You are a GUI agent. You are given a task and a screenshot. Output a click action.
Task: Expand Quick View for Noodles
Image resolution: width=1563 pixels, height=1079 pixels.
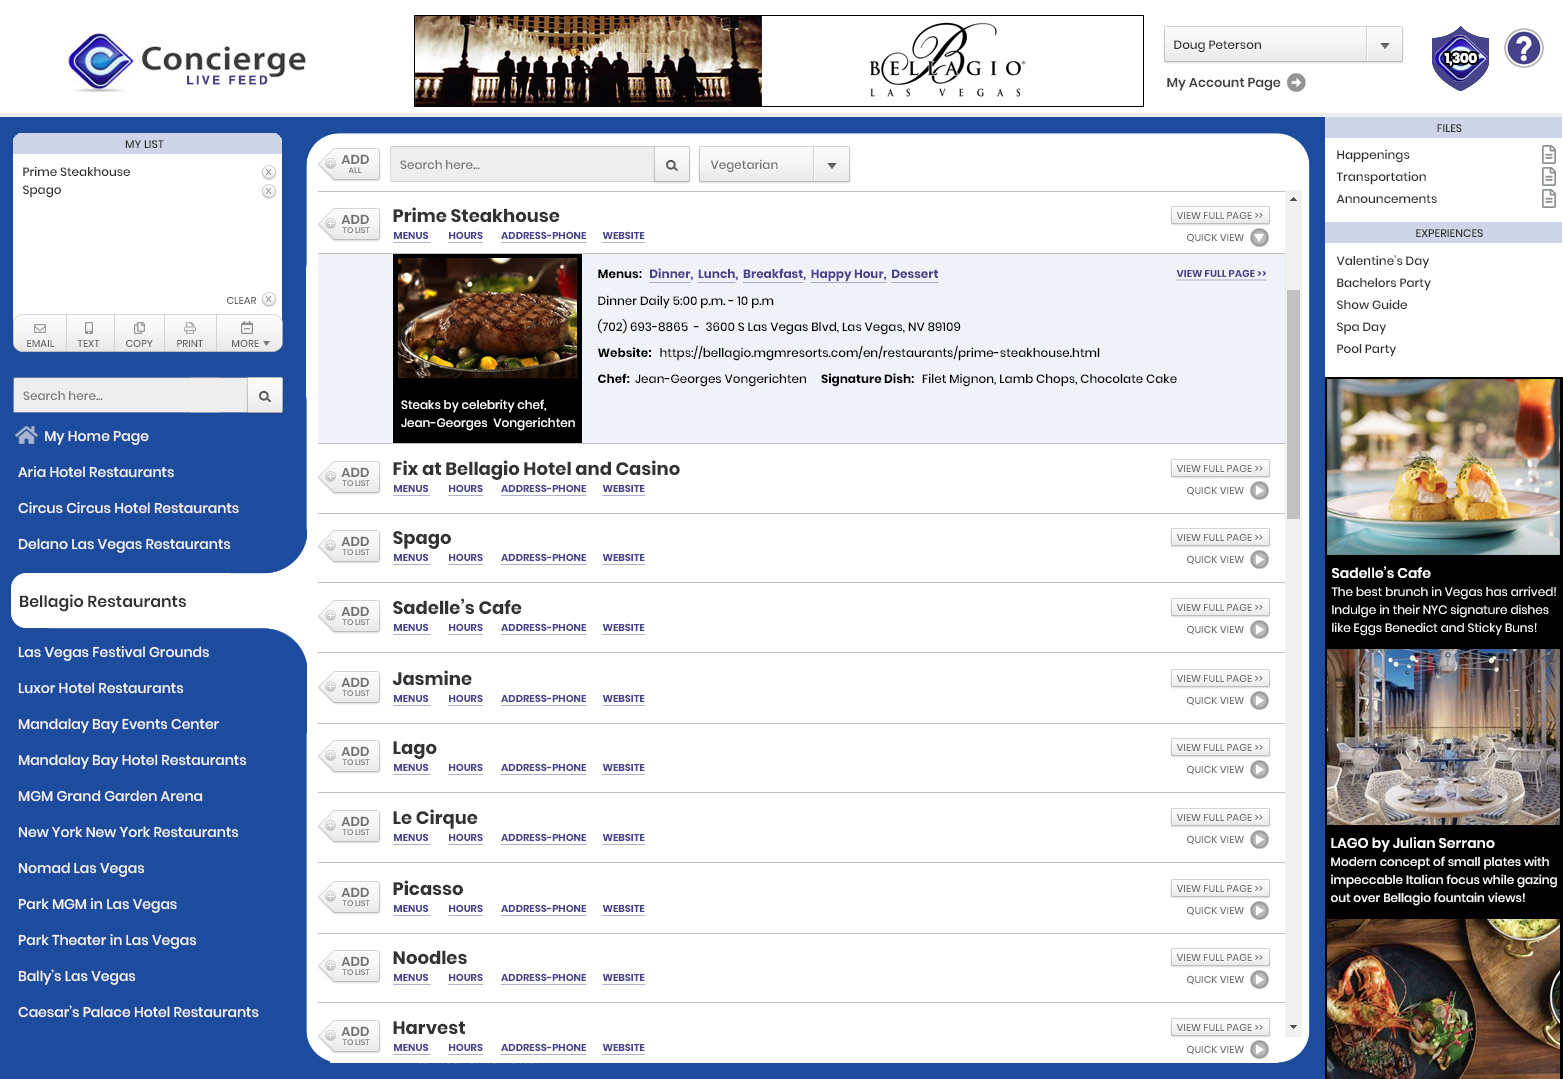[1260, 980]
